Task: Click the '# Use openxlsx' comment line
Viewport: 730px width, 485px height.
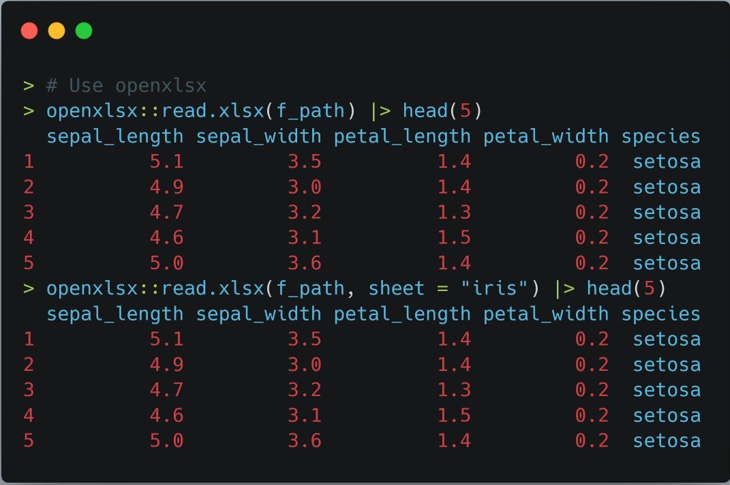Action: [x=126, y=86]
